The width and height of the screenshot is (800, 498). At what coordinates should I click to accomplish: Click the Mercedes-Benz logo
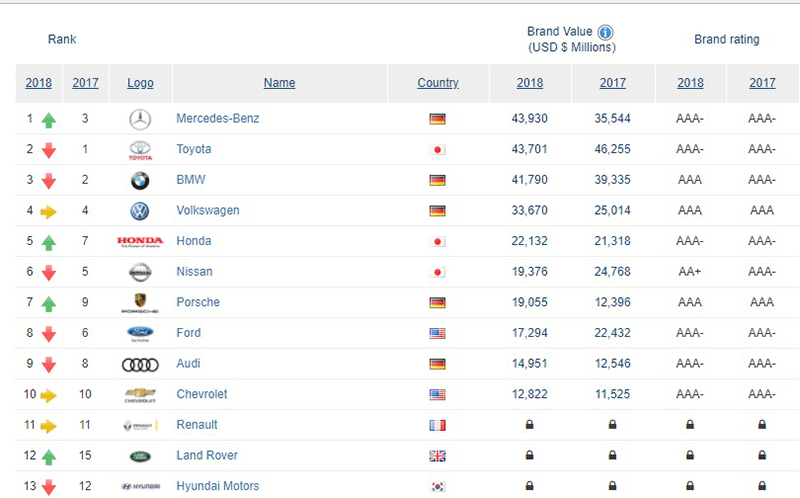click(140, 119)
